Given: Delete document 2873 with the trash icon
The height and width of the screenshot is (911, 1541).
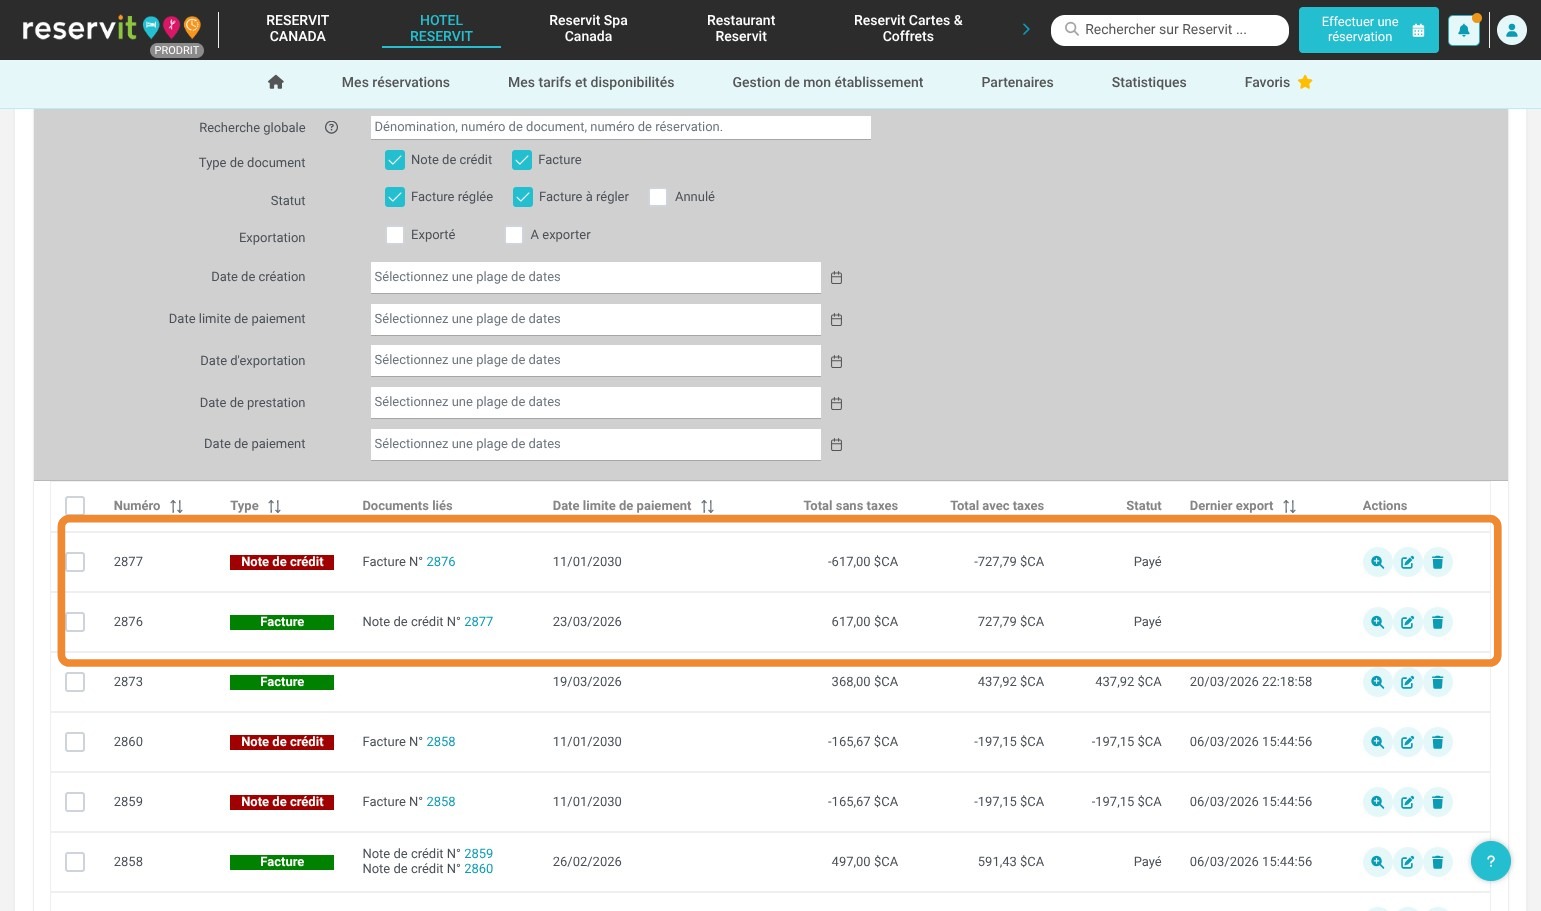Looking at the screenshot, I should pos(1437,682).
